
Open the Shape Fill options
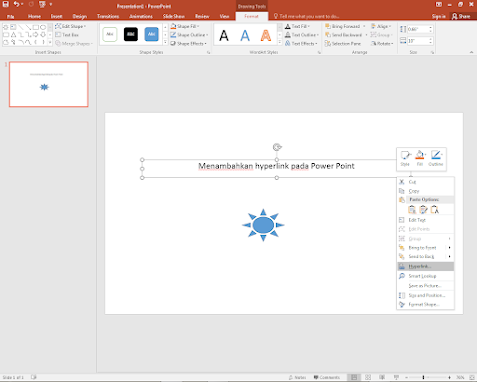click(185, 26)
